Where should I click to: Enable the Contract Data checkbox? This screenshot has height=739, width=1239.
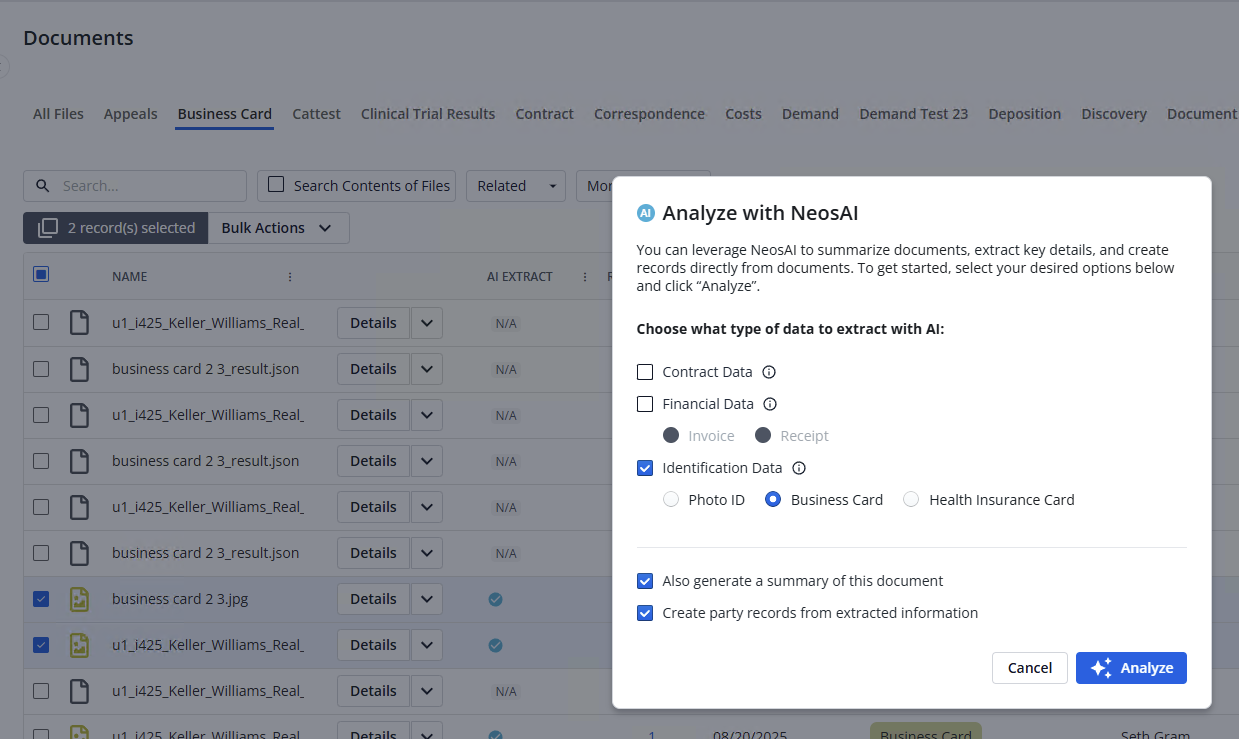pos(645,372)
